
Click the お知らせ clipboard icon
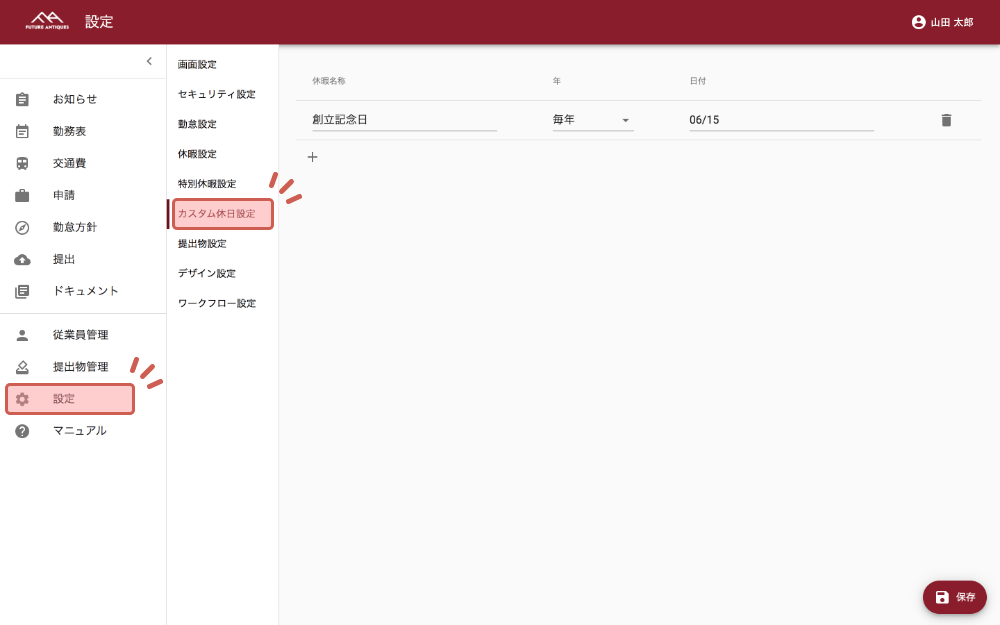(x=22, y=99)
